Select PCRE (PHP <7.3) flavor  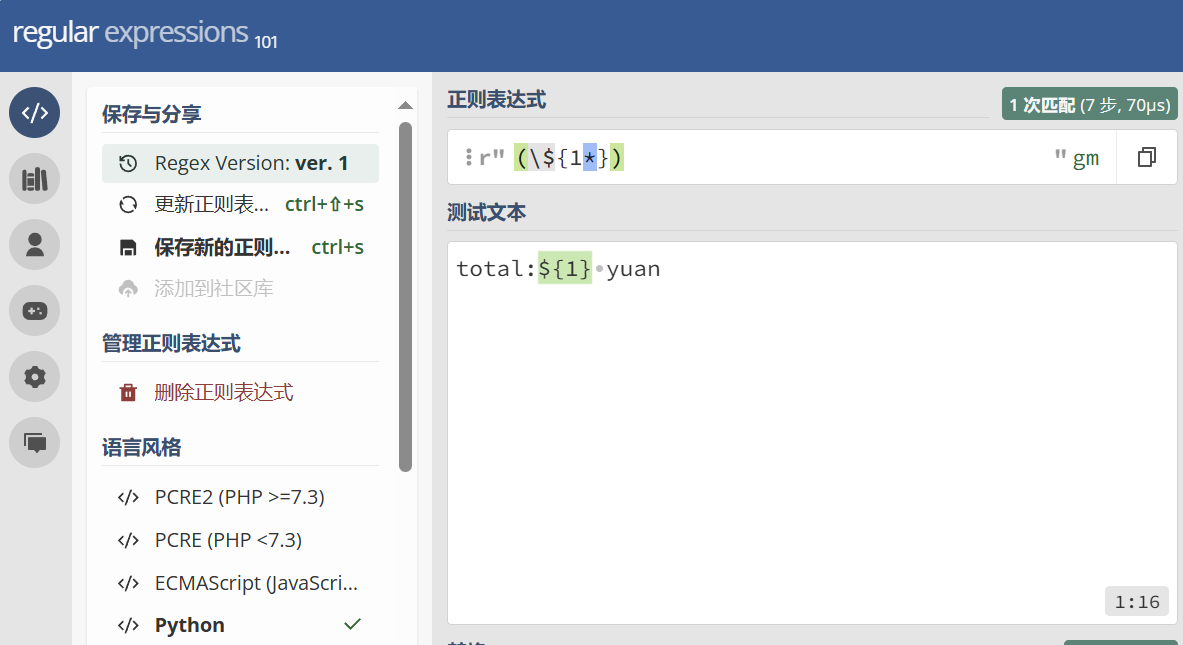[228, 540]
